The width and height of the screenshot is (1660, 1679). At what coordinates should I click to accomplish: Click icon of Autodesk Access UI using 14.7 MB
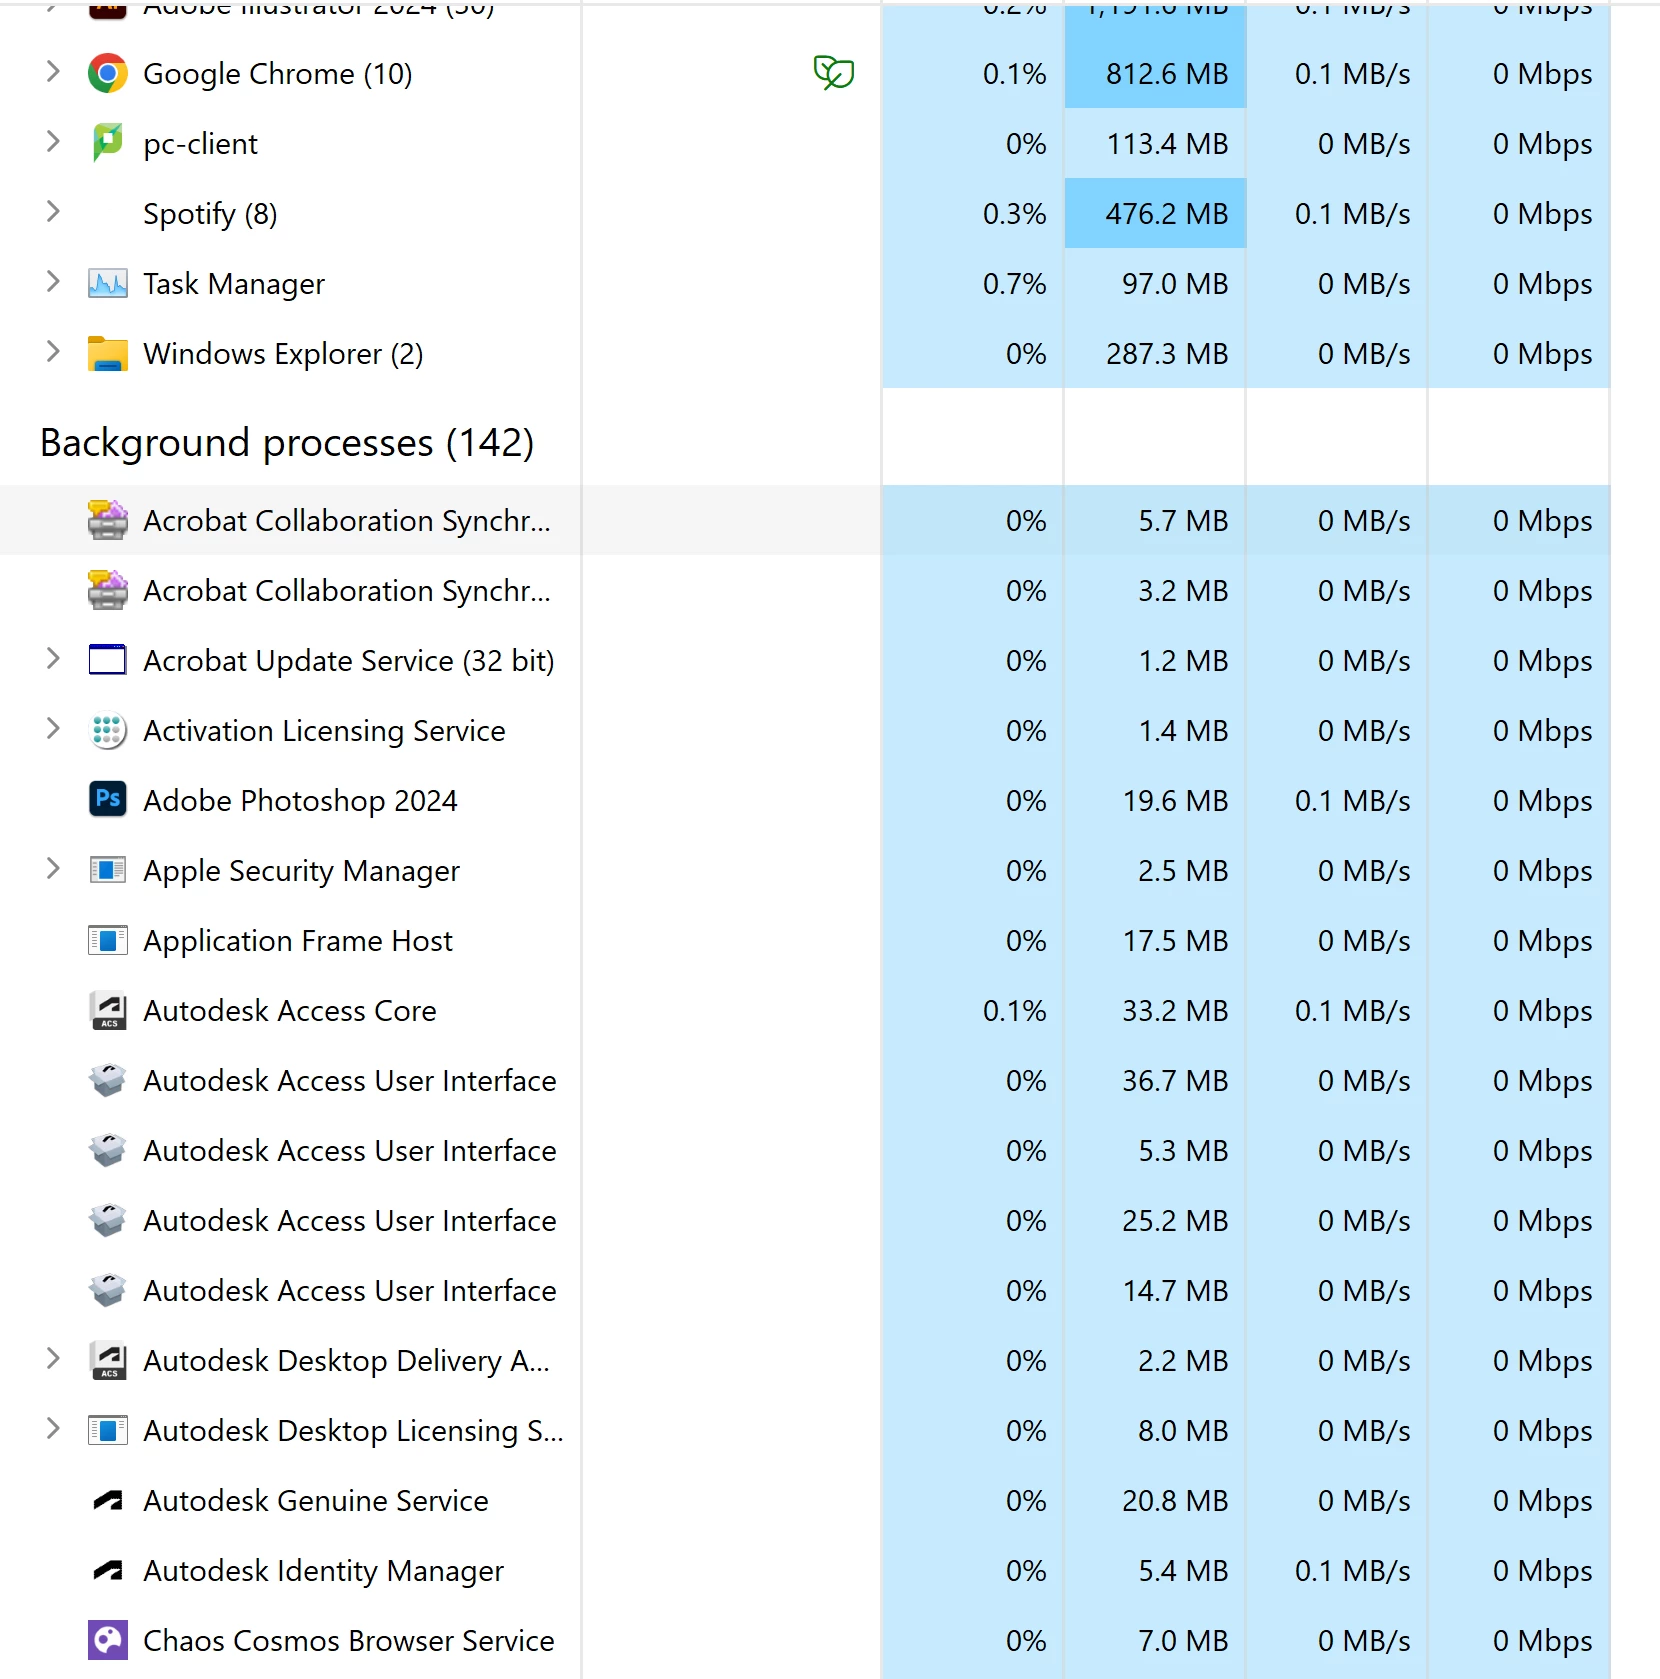click(107, 1290)
